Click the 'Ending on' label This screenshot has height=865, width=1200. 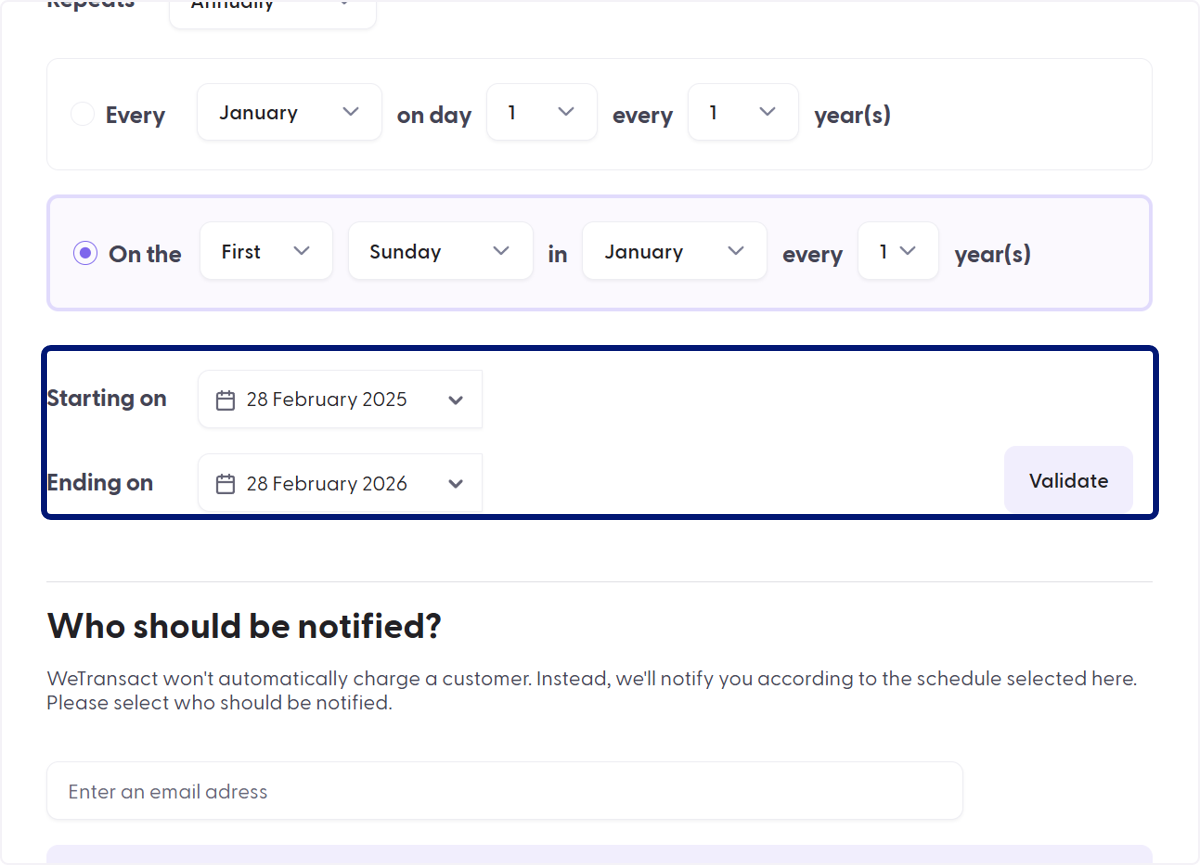click(x=100, y=482)
